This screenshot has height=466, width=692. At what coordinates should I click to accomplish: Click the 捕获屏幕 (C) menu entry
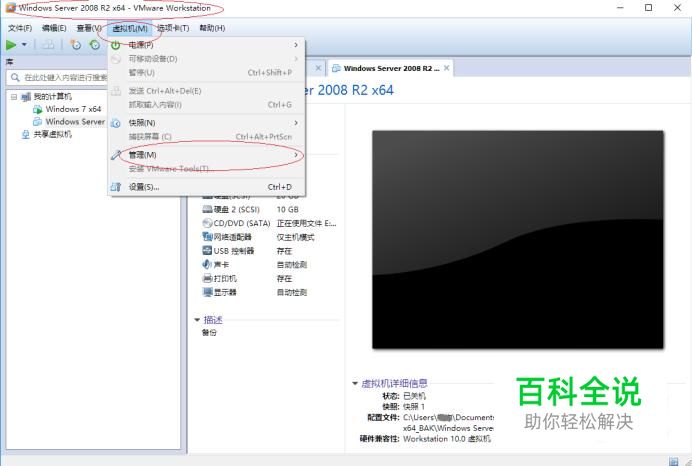pos(206,137)
